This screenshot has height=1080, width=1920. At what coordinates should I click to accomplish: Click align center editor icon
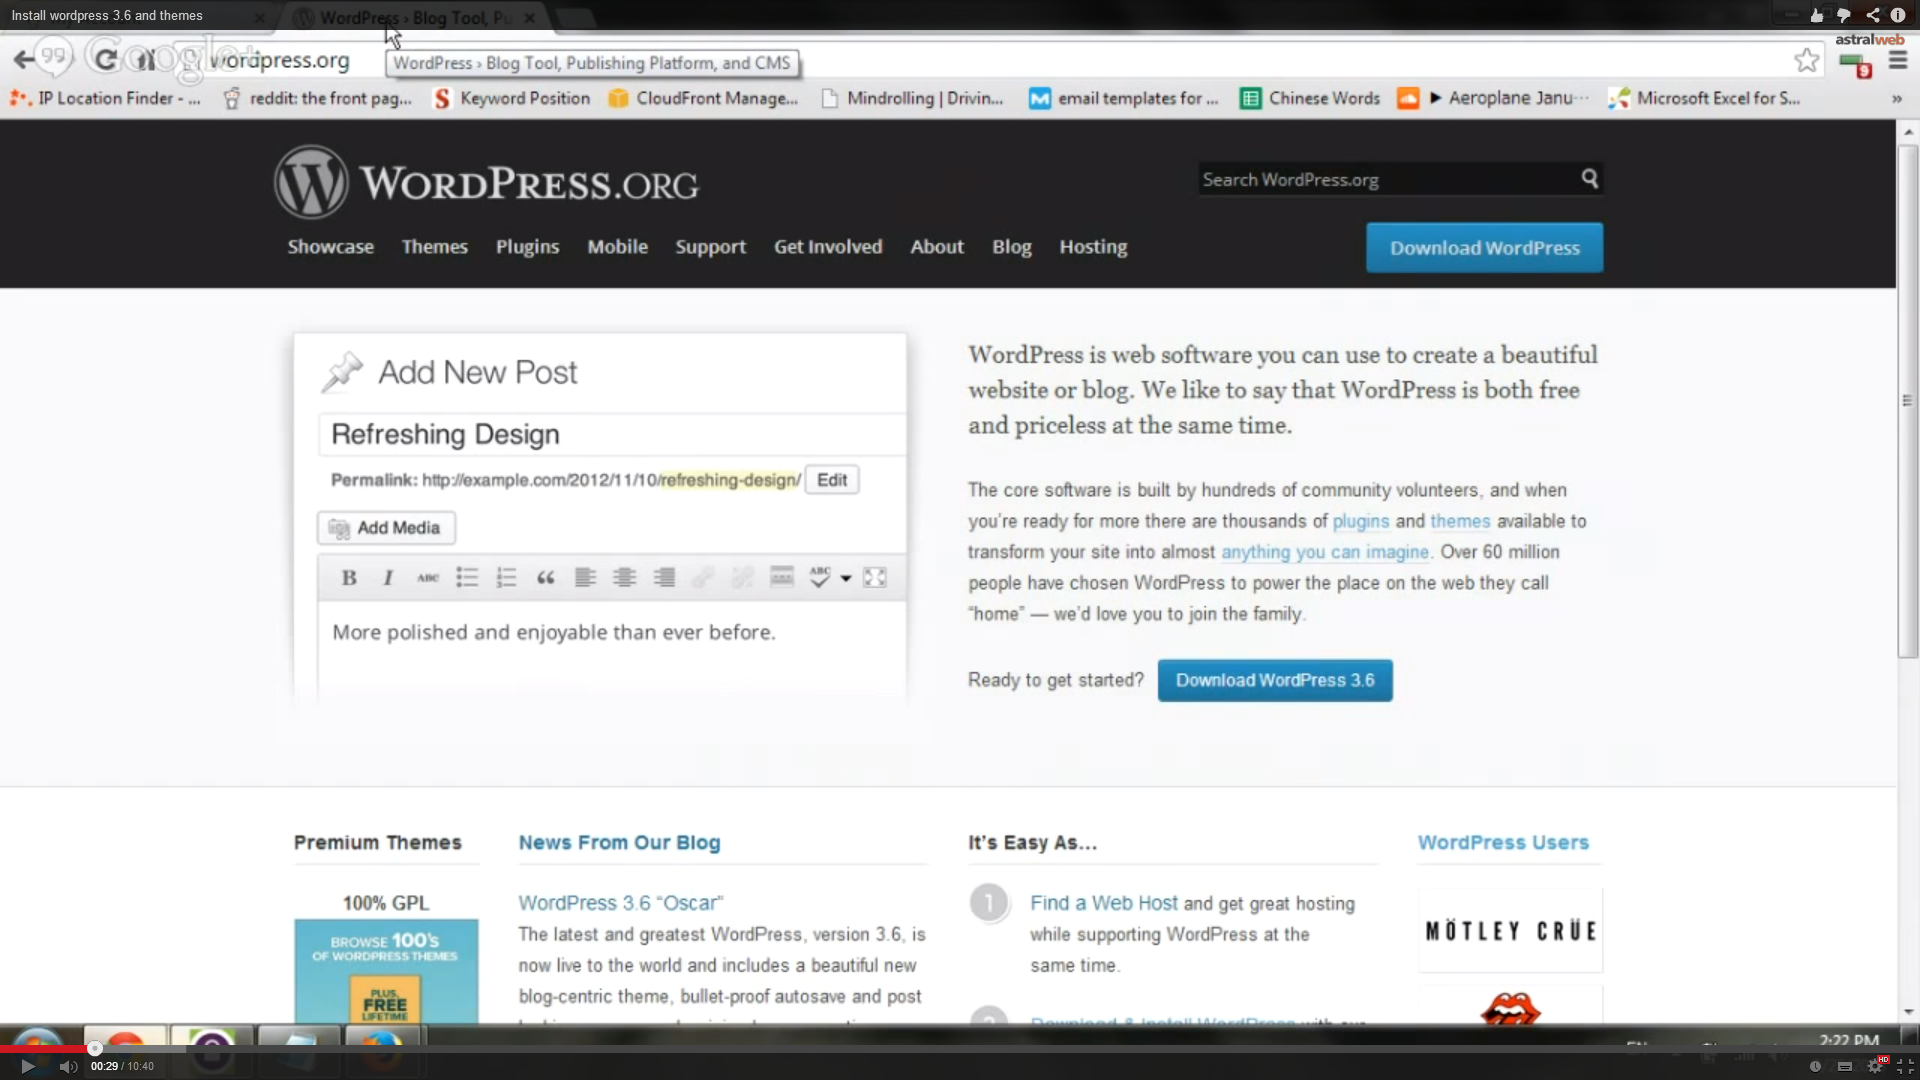624,578
